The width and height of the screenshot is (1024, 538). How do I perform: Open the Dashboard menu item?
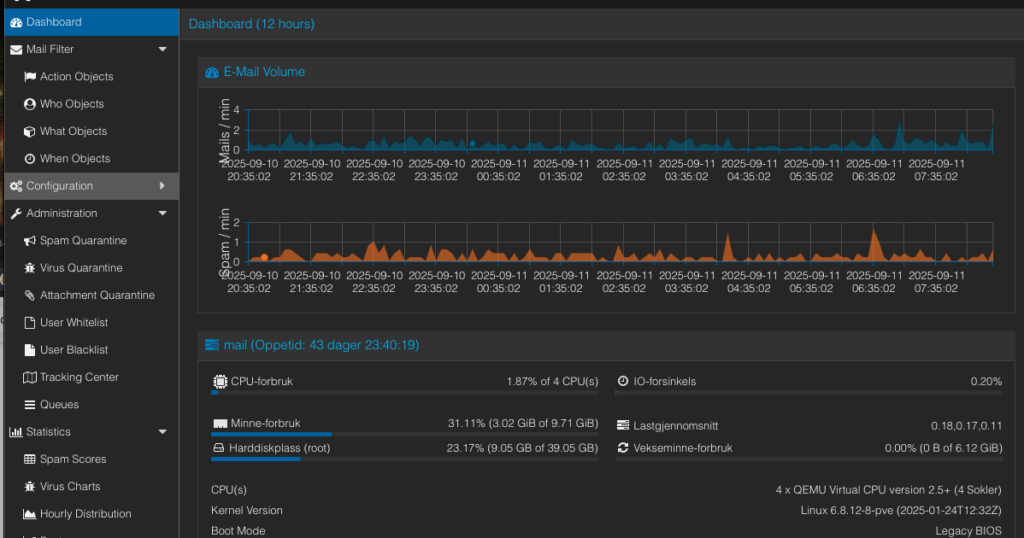54,22
